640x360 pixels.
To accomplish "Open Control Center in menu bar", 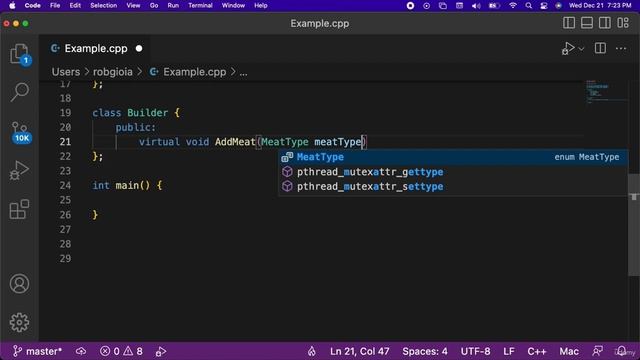I will (x=544, y=5).
